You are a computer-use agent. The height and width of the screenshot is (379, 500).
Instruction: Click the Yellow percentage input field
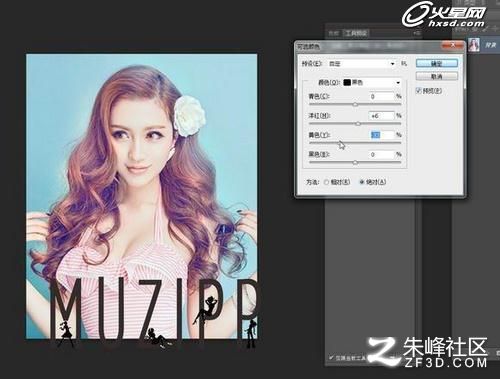pos(381,135)
